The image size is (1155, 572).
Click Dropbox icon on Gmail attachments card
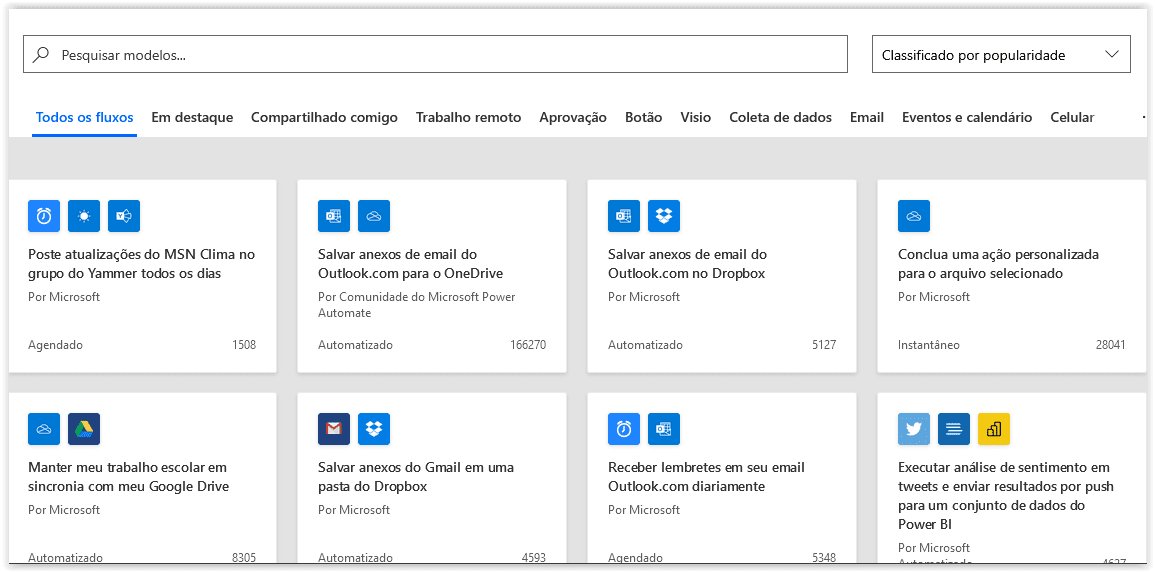click(x=374, y=428)
